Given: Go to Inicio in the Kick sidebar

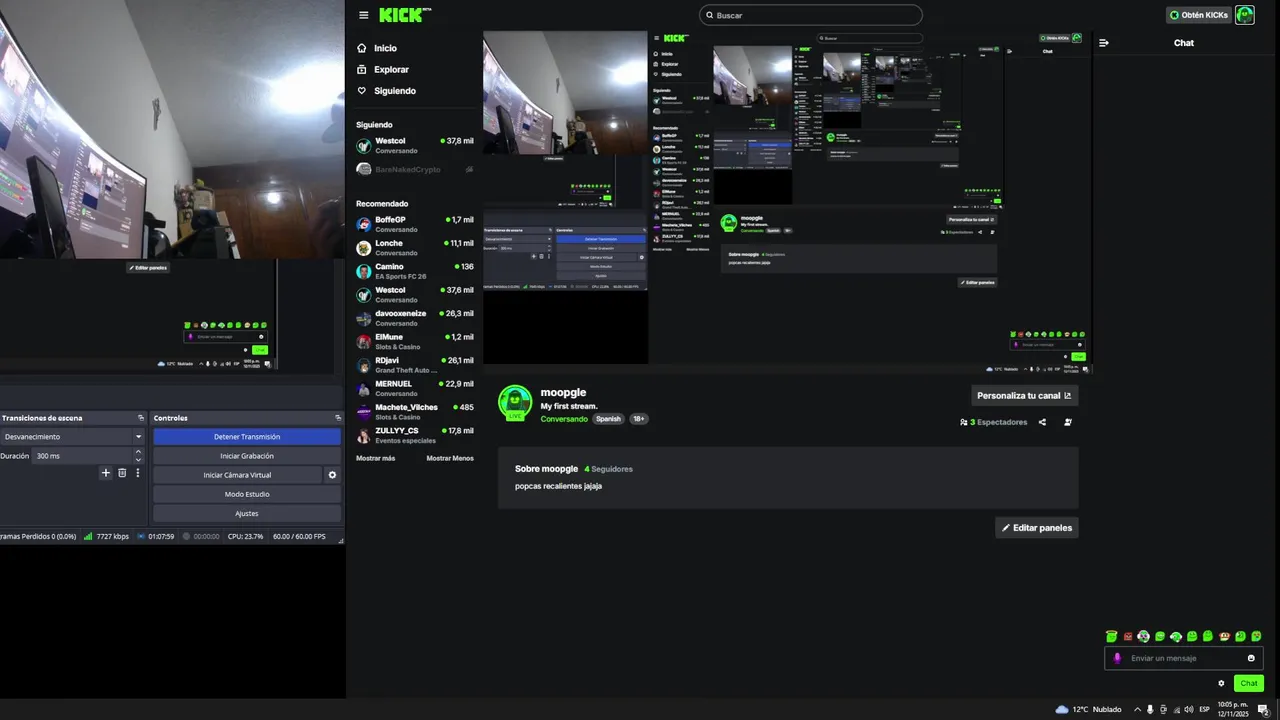Looking at the screenshot, I should coord(377,48).
